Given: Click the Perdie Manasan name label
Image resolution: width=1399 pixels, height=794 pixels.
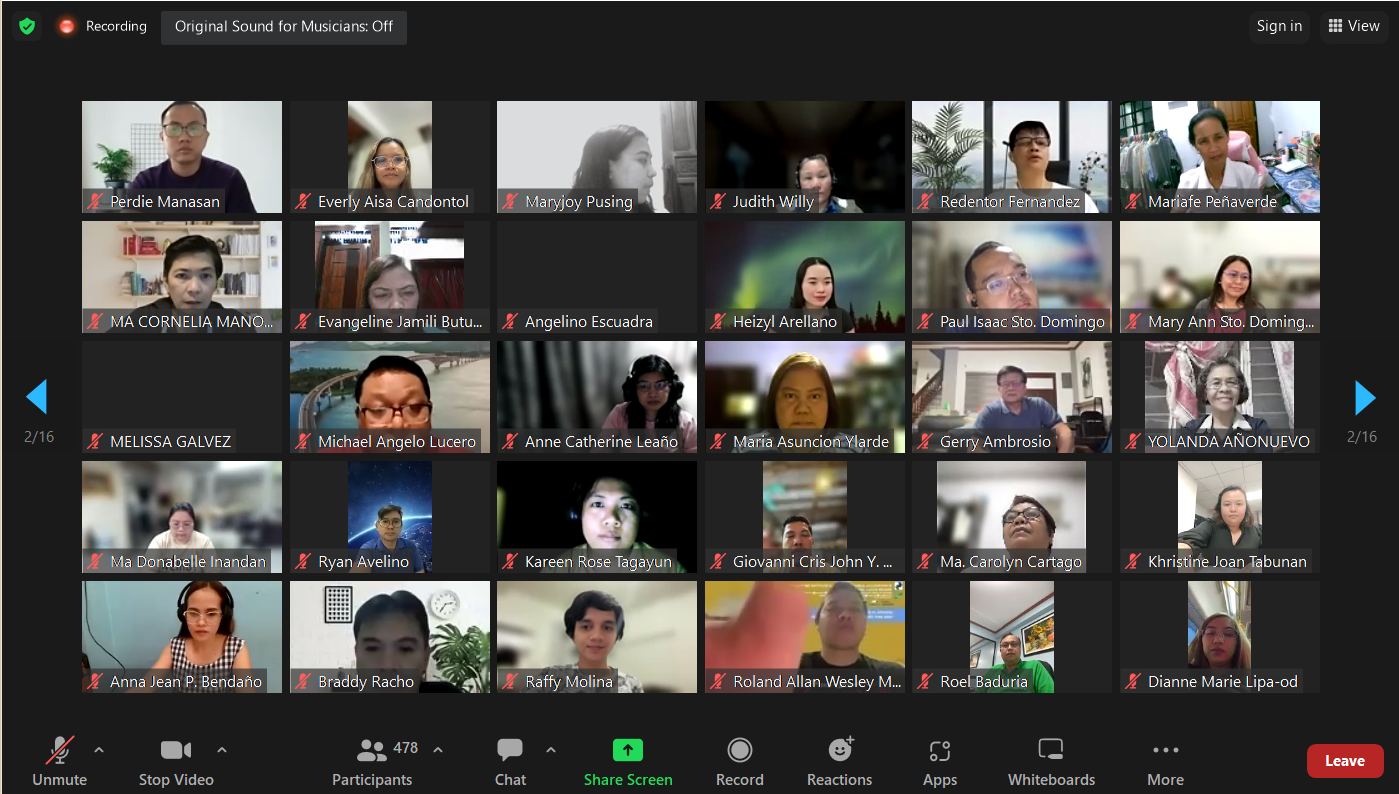Looking at the screenshot, I should [165, 201].
